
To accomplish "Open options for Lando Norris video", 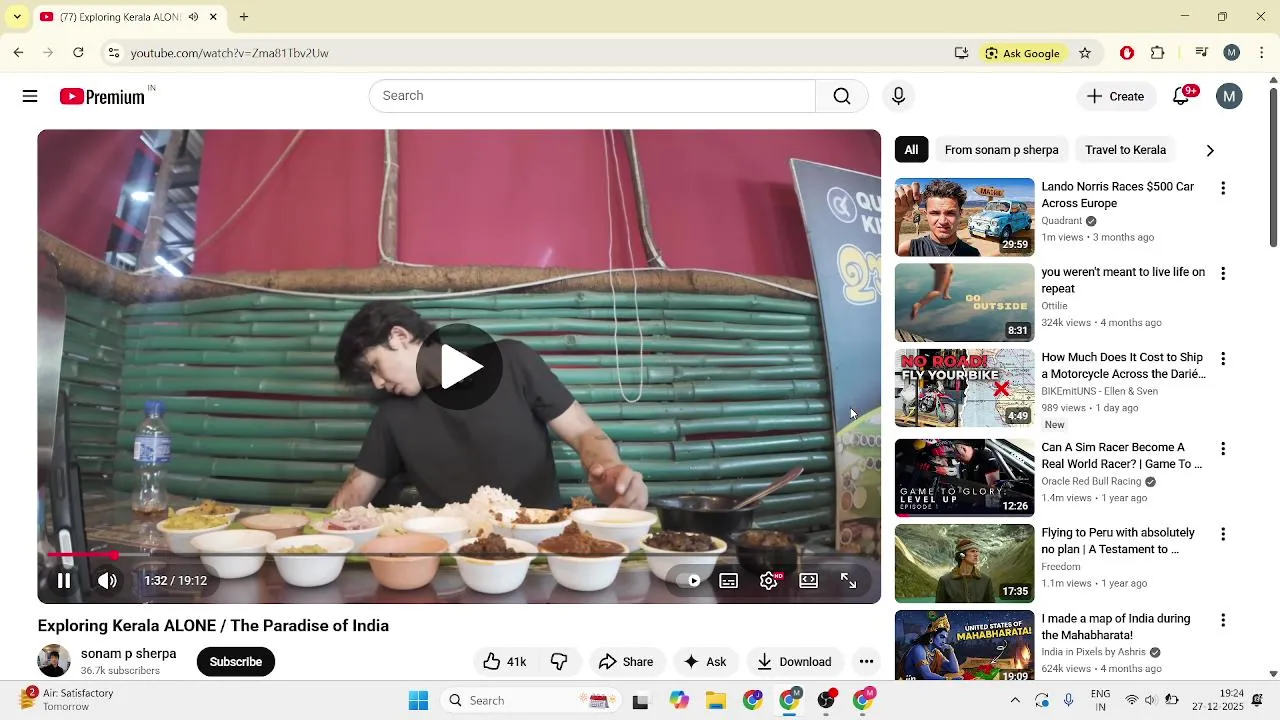I will (1222, 188).
